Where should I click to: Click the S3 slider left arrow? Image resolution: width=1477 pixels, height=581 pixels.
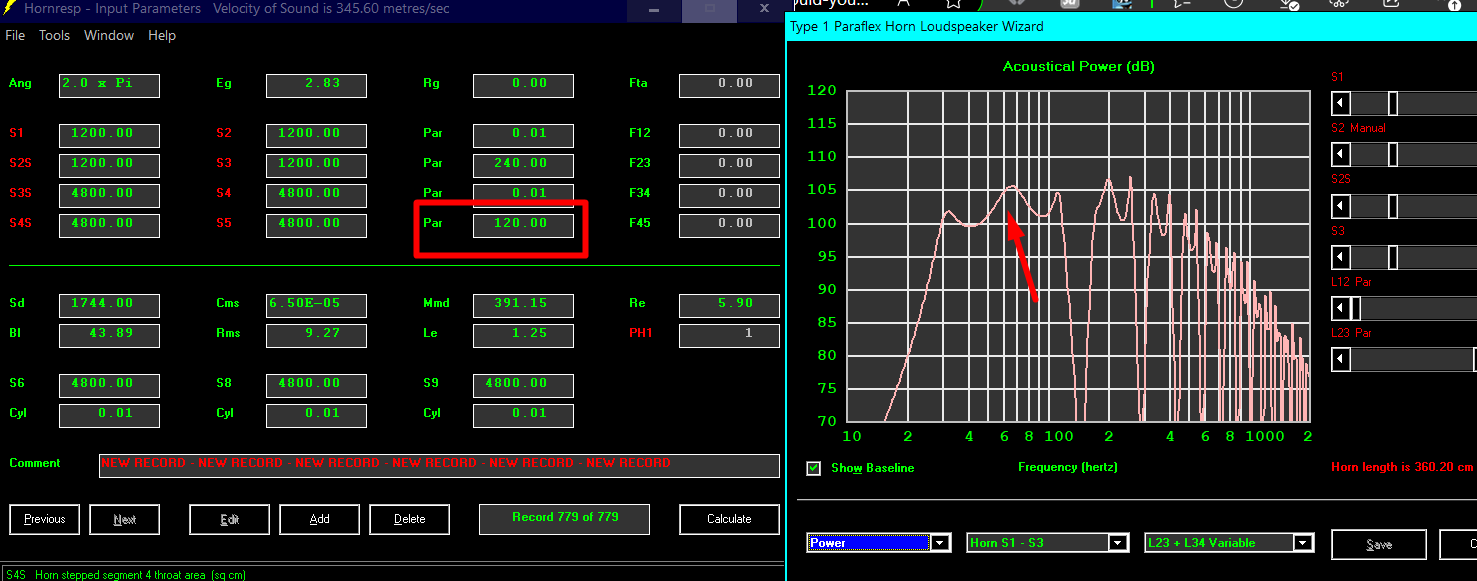pos(1341,257)
